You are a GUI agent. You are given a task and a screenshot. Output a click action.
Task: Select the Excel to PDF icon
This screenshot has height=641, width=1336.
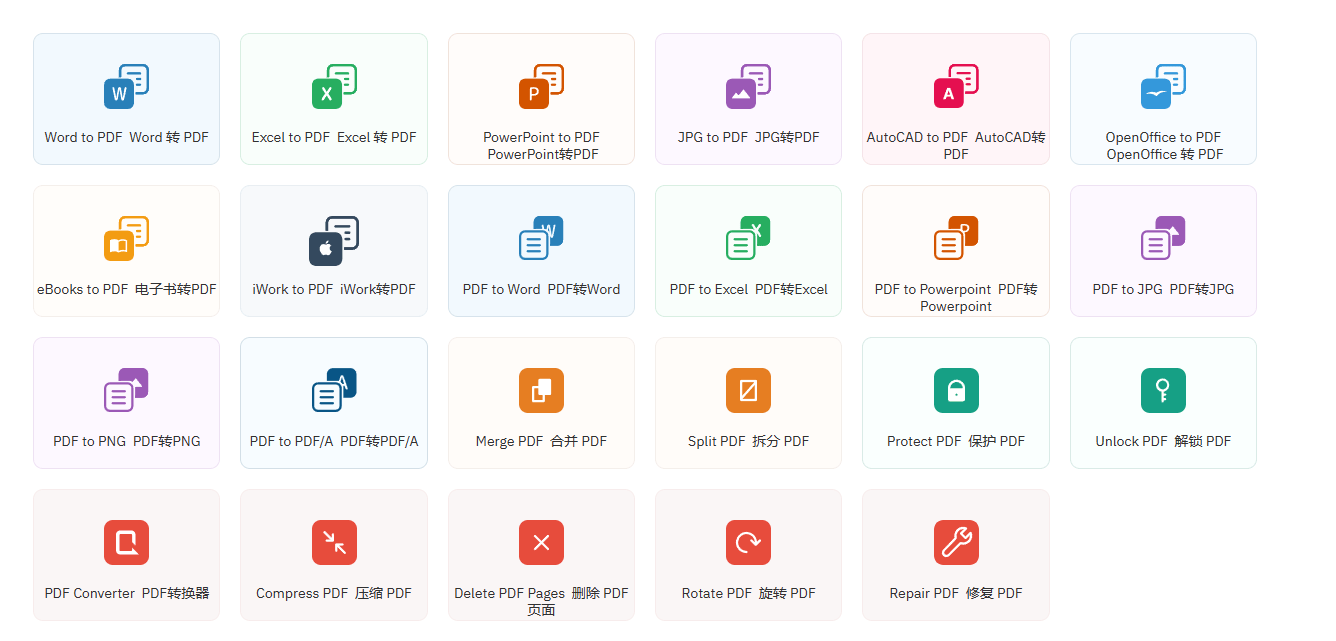click(334, 87)
